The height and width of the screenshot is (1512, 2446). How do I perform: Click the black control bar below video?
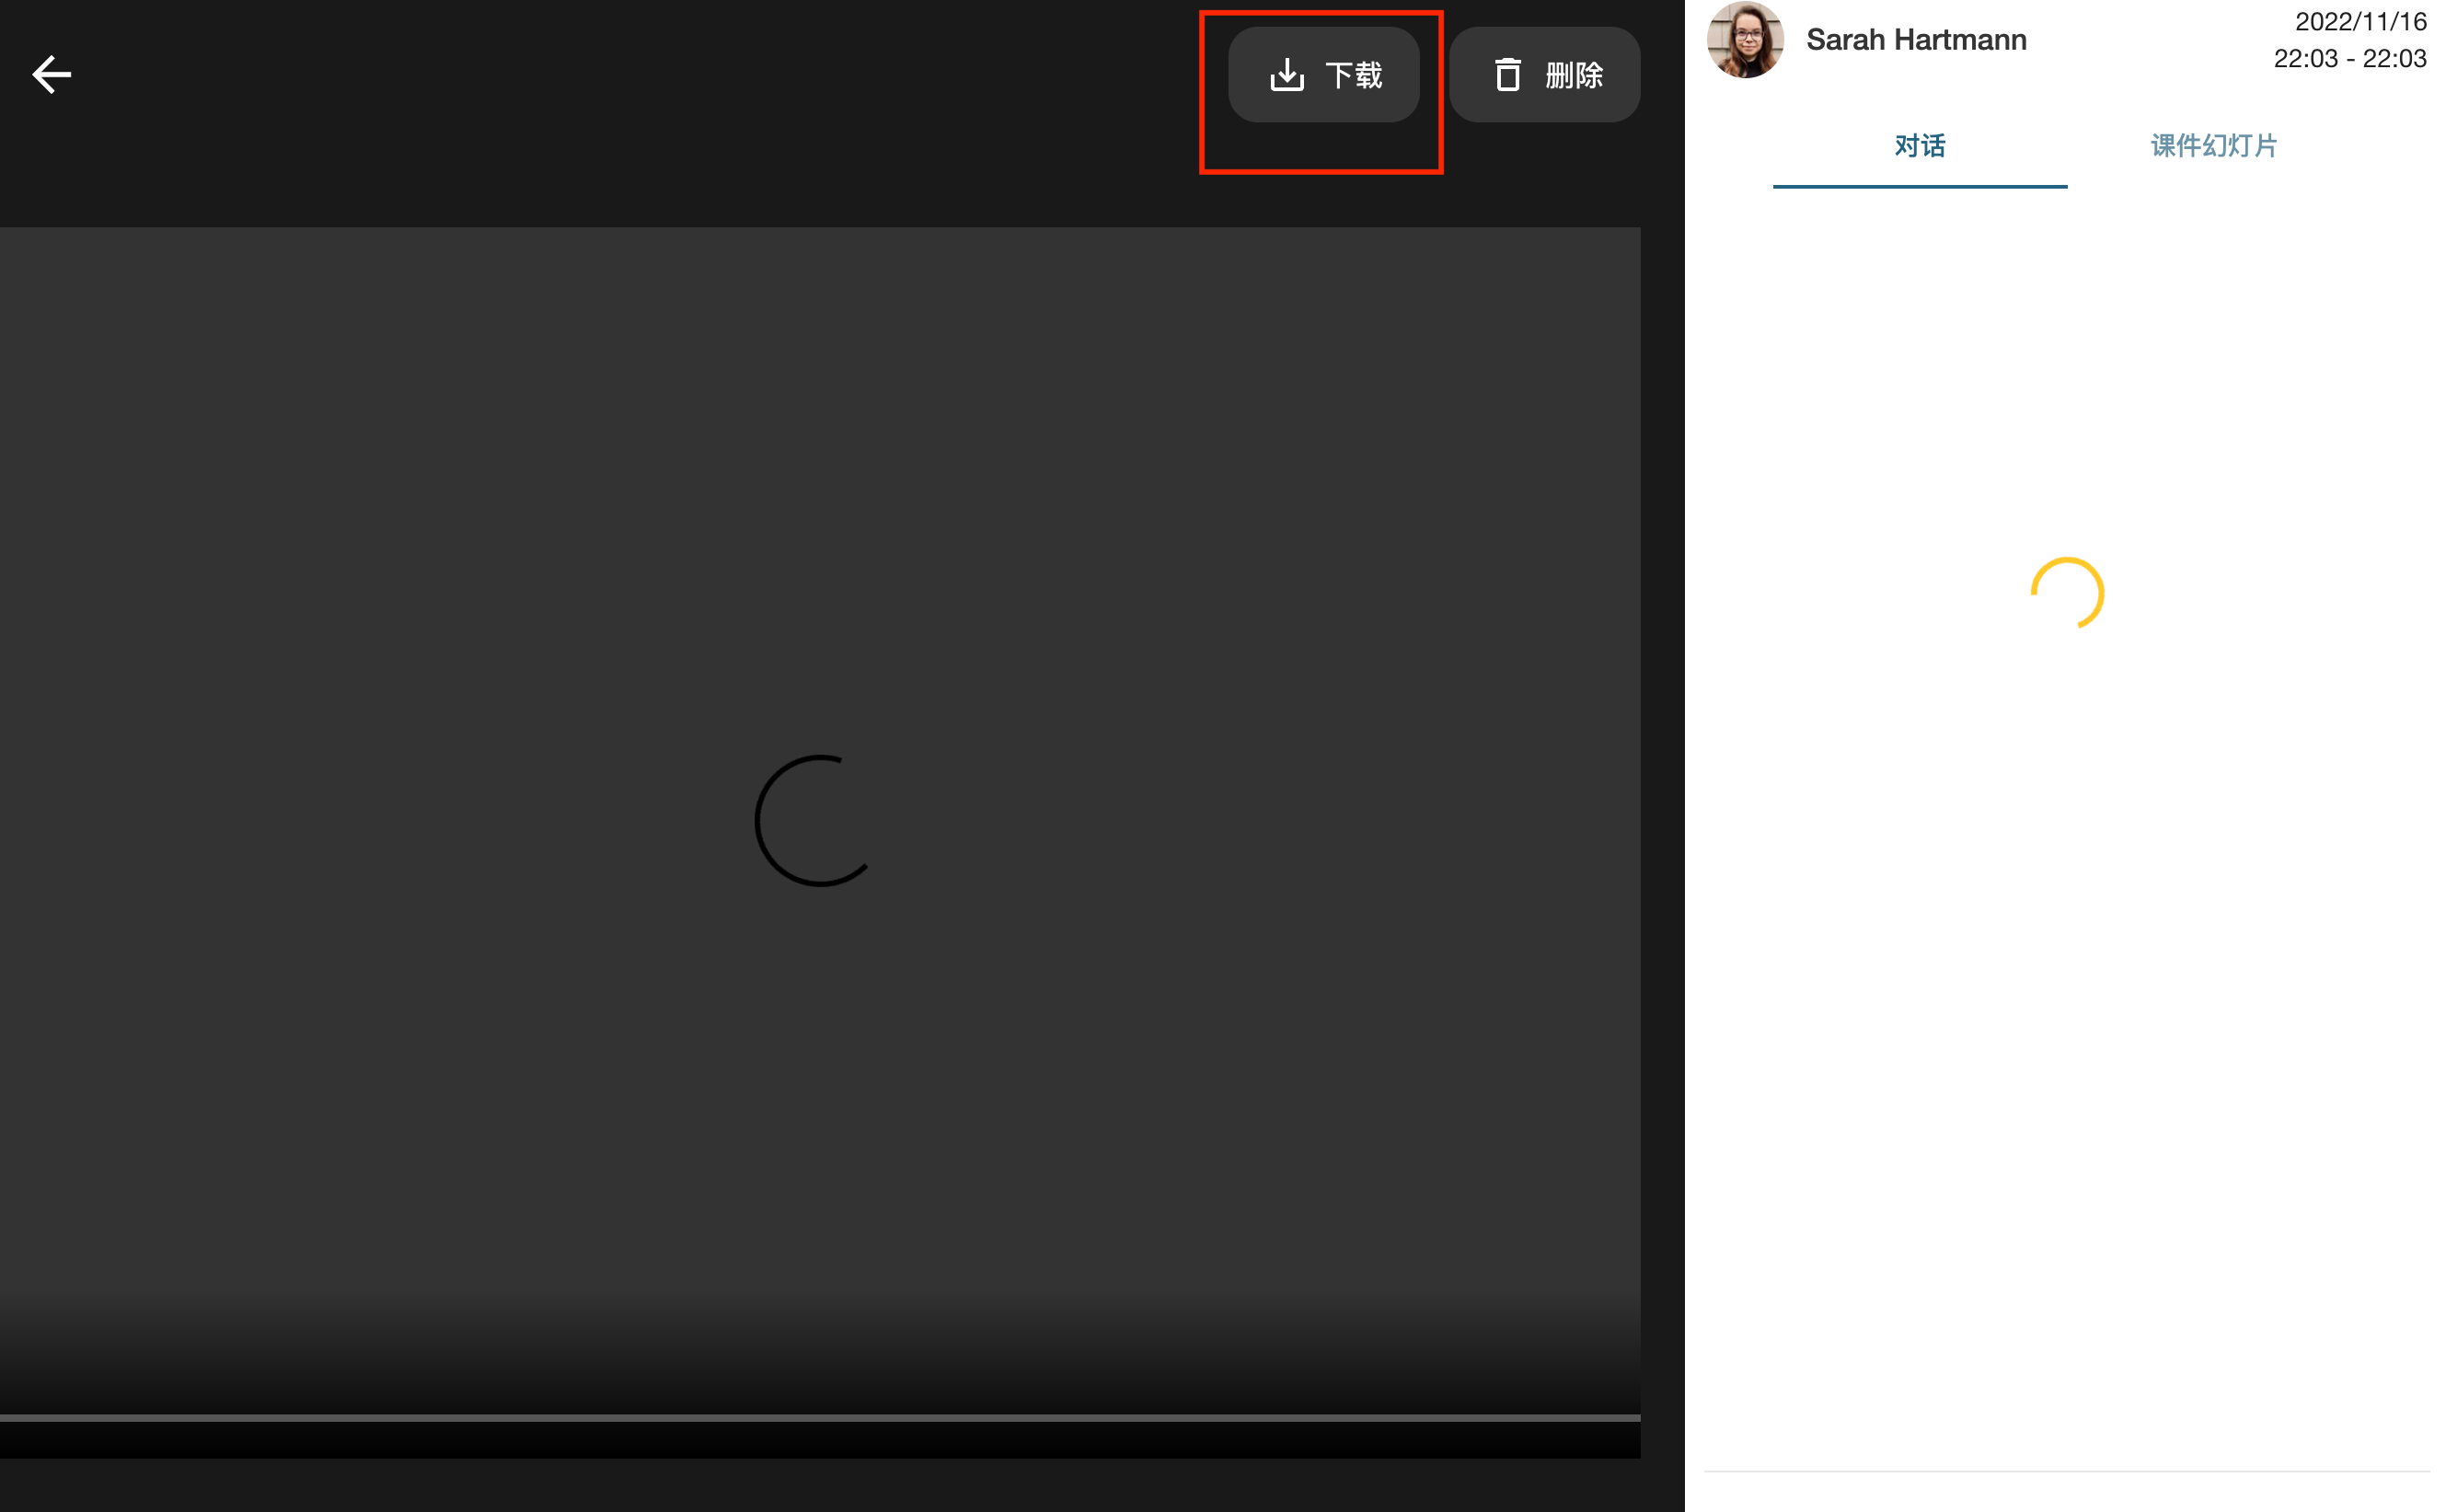pos(820,1440)
